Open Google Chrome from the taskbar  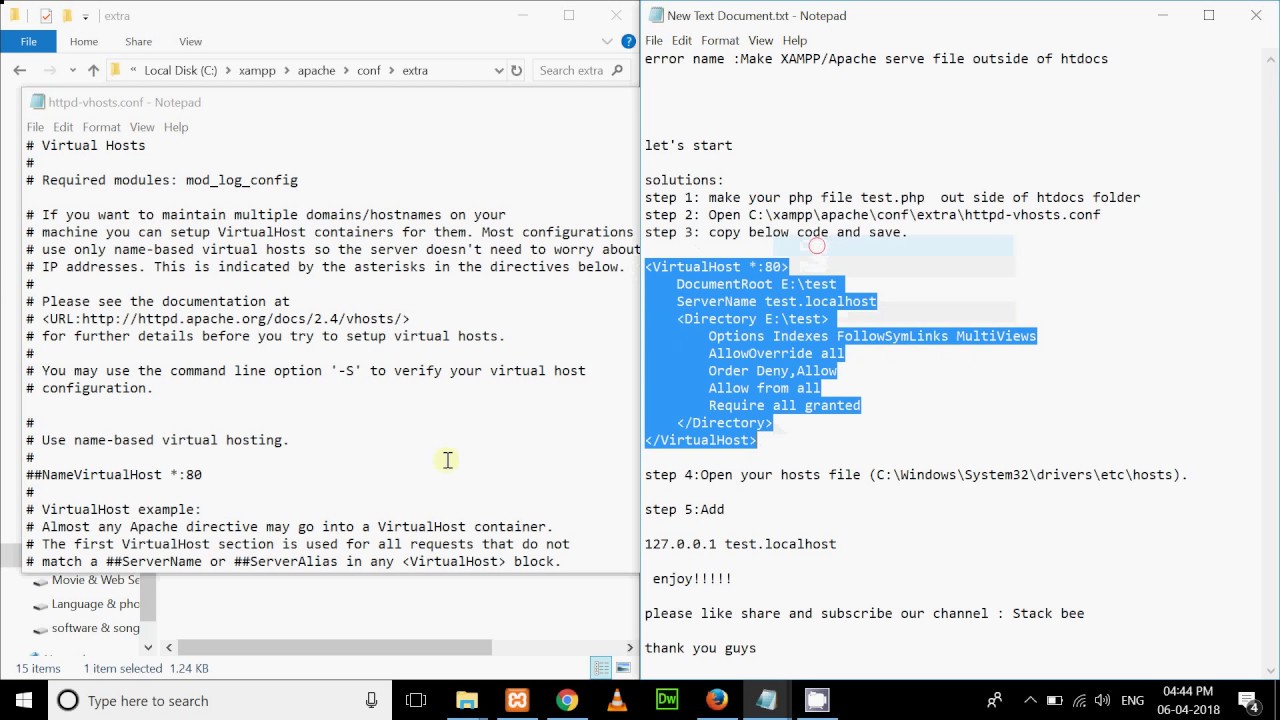click(x=567, y=700)
